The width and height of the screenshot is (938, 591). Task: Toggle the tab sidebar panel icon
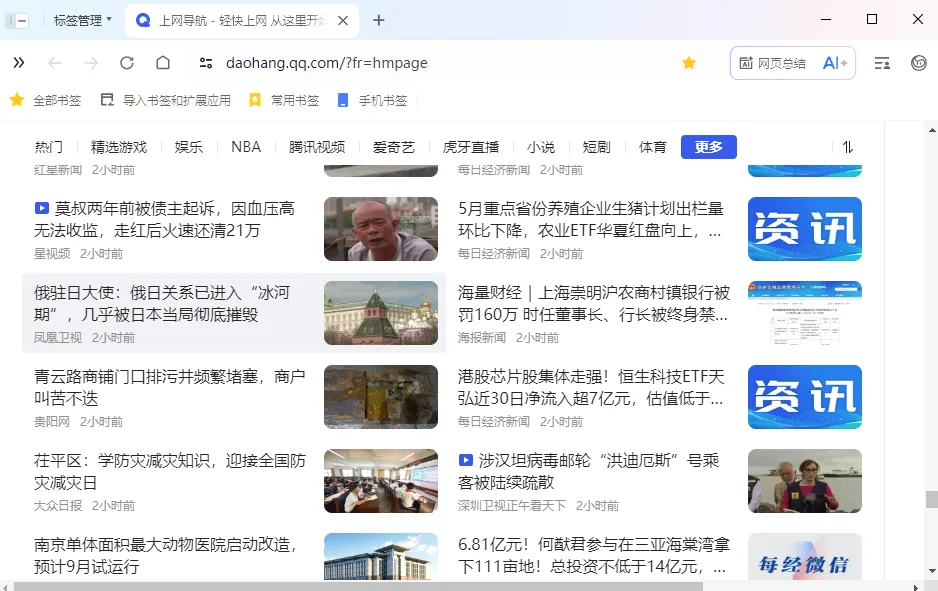17,21
